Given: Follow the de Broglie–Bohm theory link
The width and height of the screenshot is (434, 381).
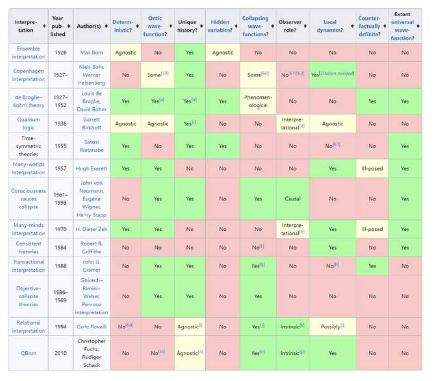Looking at the screenshot, I should coord(28,101).
